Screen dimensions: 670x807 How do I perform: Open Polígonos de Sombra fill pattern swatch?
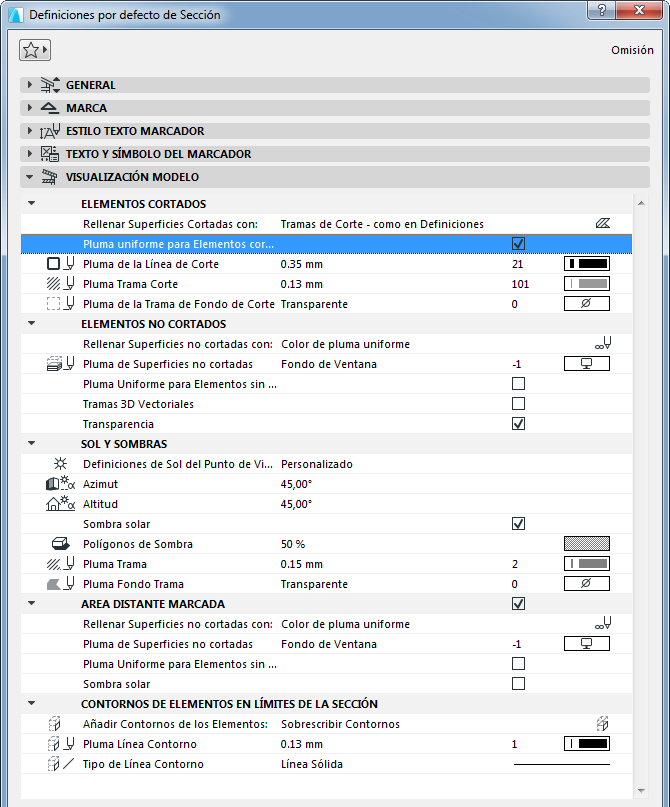coord(587,543)
